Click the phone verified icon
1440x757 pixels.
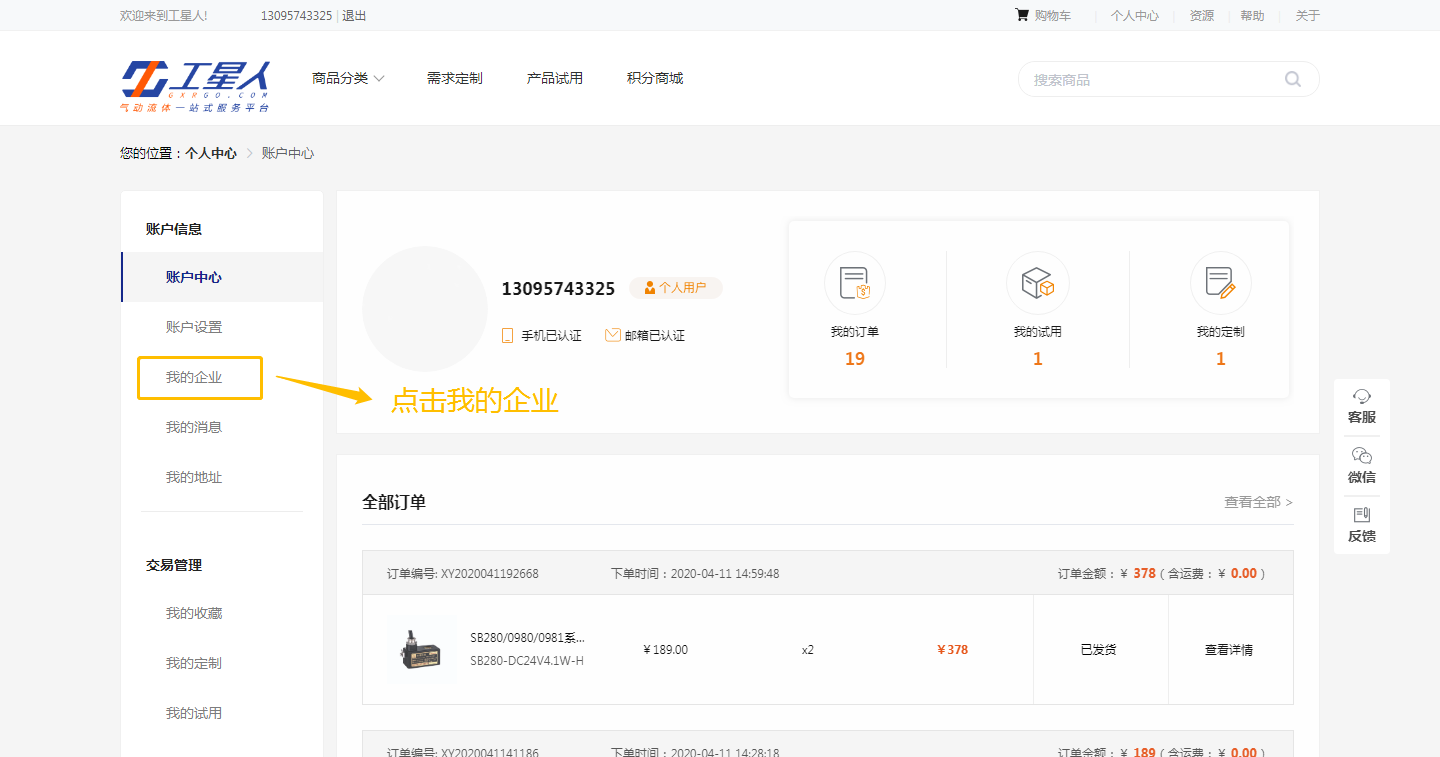[x=508, y=336]
